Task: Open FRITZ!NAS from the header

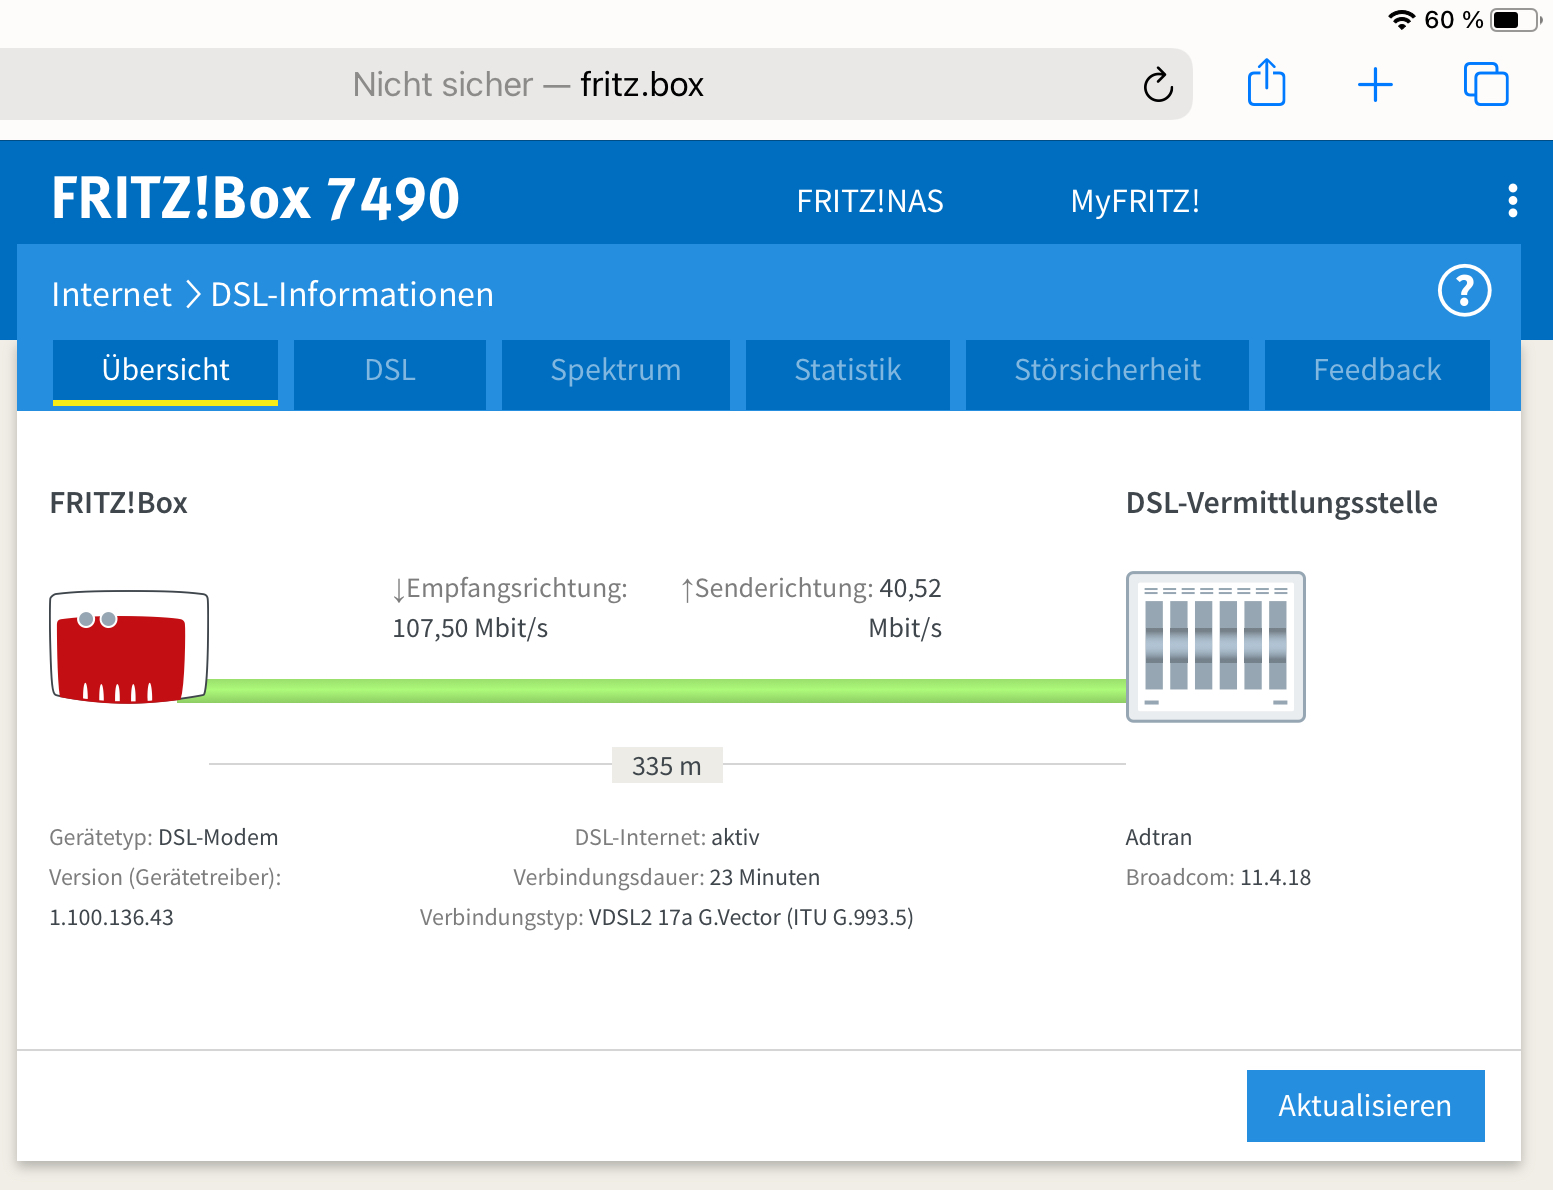Action: tap(870, 201)
